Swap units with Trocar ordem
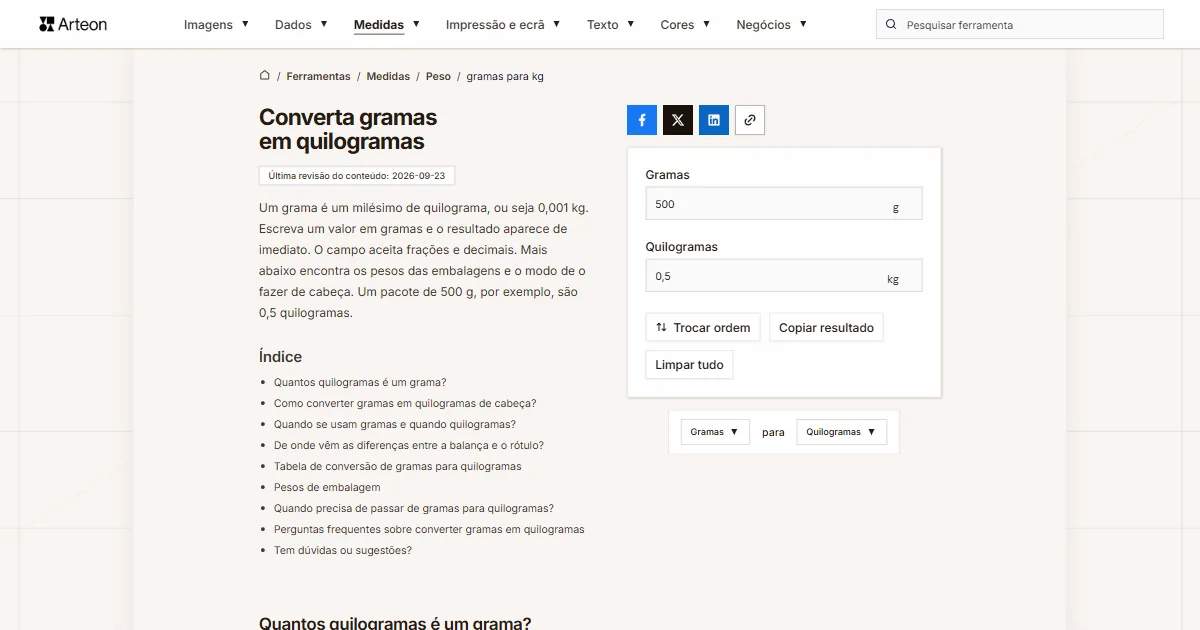 (x=703, y=327)
